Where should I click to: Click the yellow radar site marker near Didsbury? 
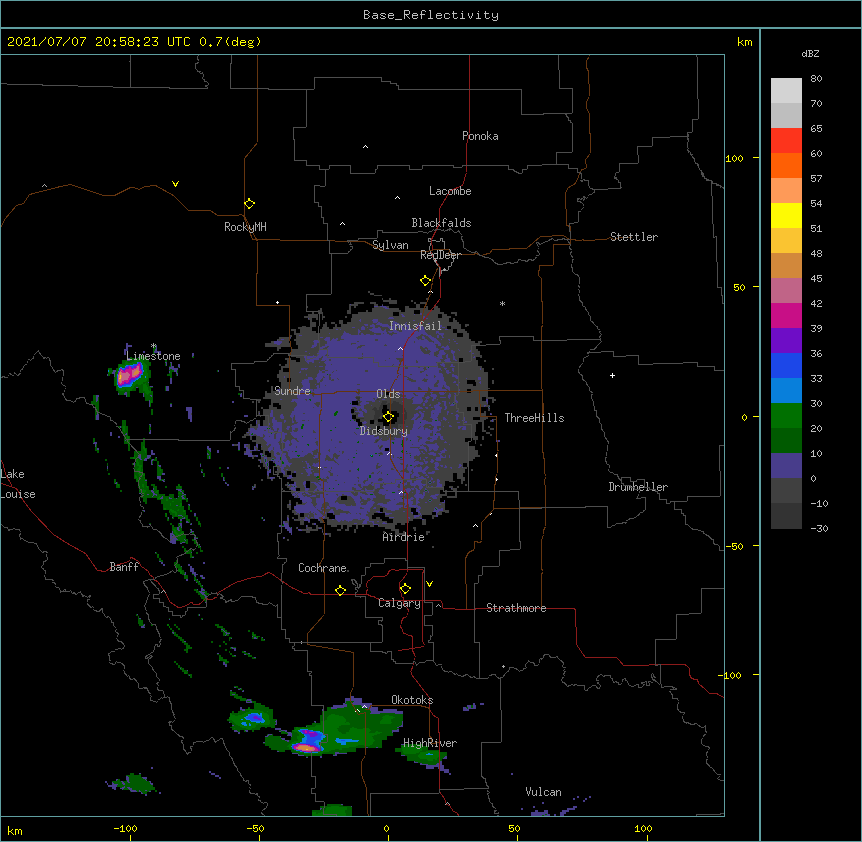(388, 417)
